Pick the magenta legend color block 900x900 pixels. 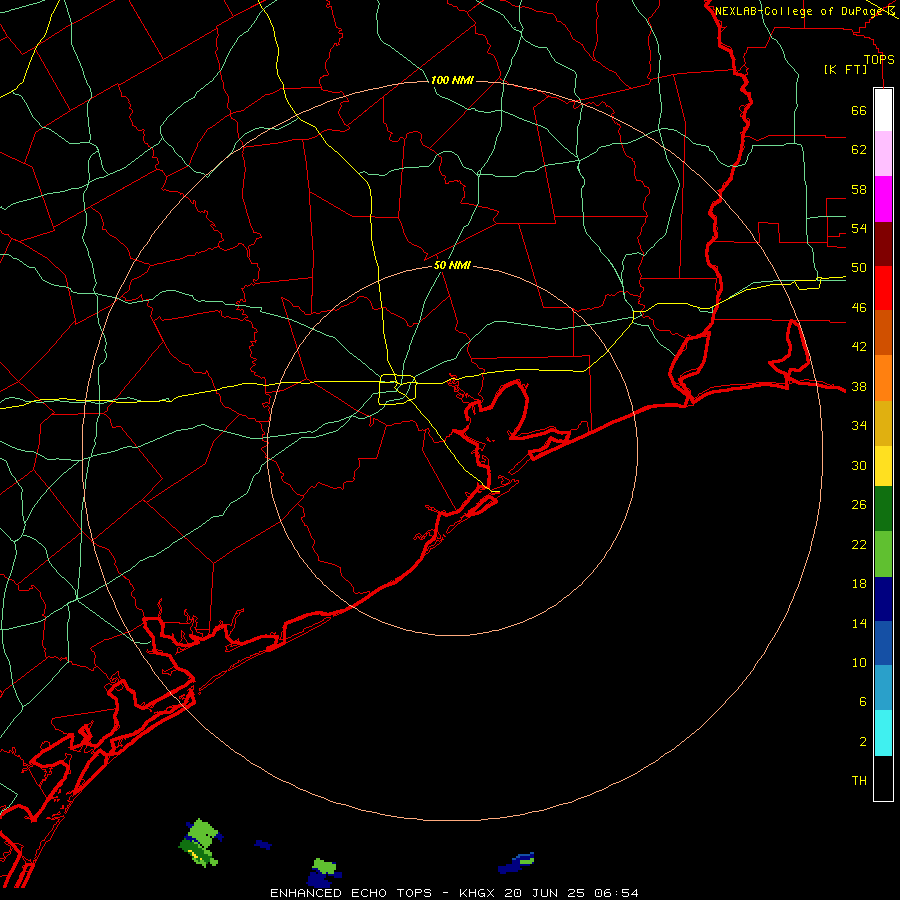point(883,199)
